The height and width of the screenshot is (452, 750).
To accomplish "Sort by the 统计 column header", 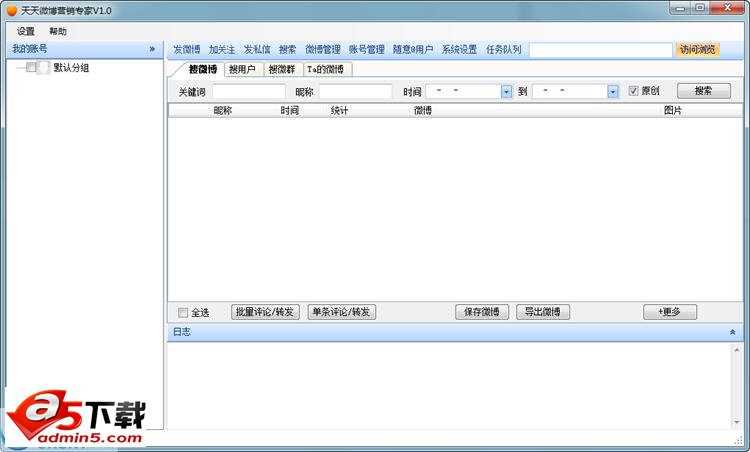I will click(x=339, y=110).
